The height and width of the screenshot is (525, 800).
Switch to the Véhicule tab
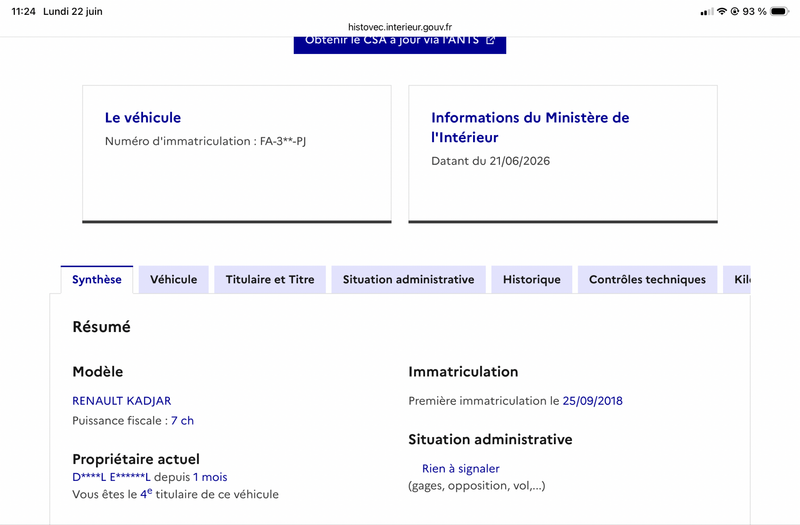click(173, 280)
